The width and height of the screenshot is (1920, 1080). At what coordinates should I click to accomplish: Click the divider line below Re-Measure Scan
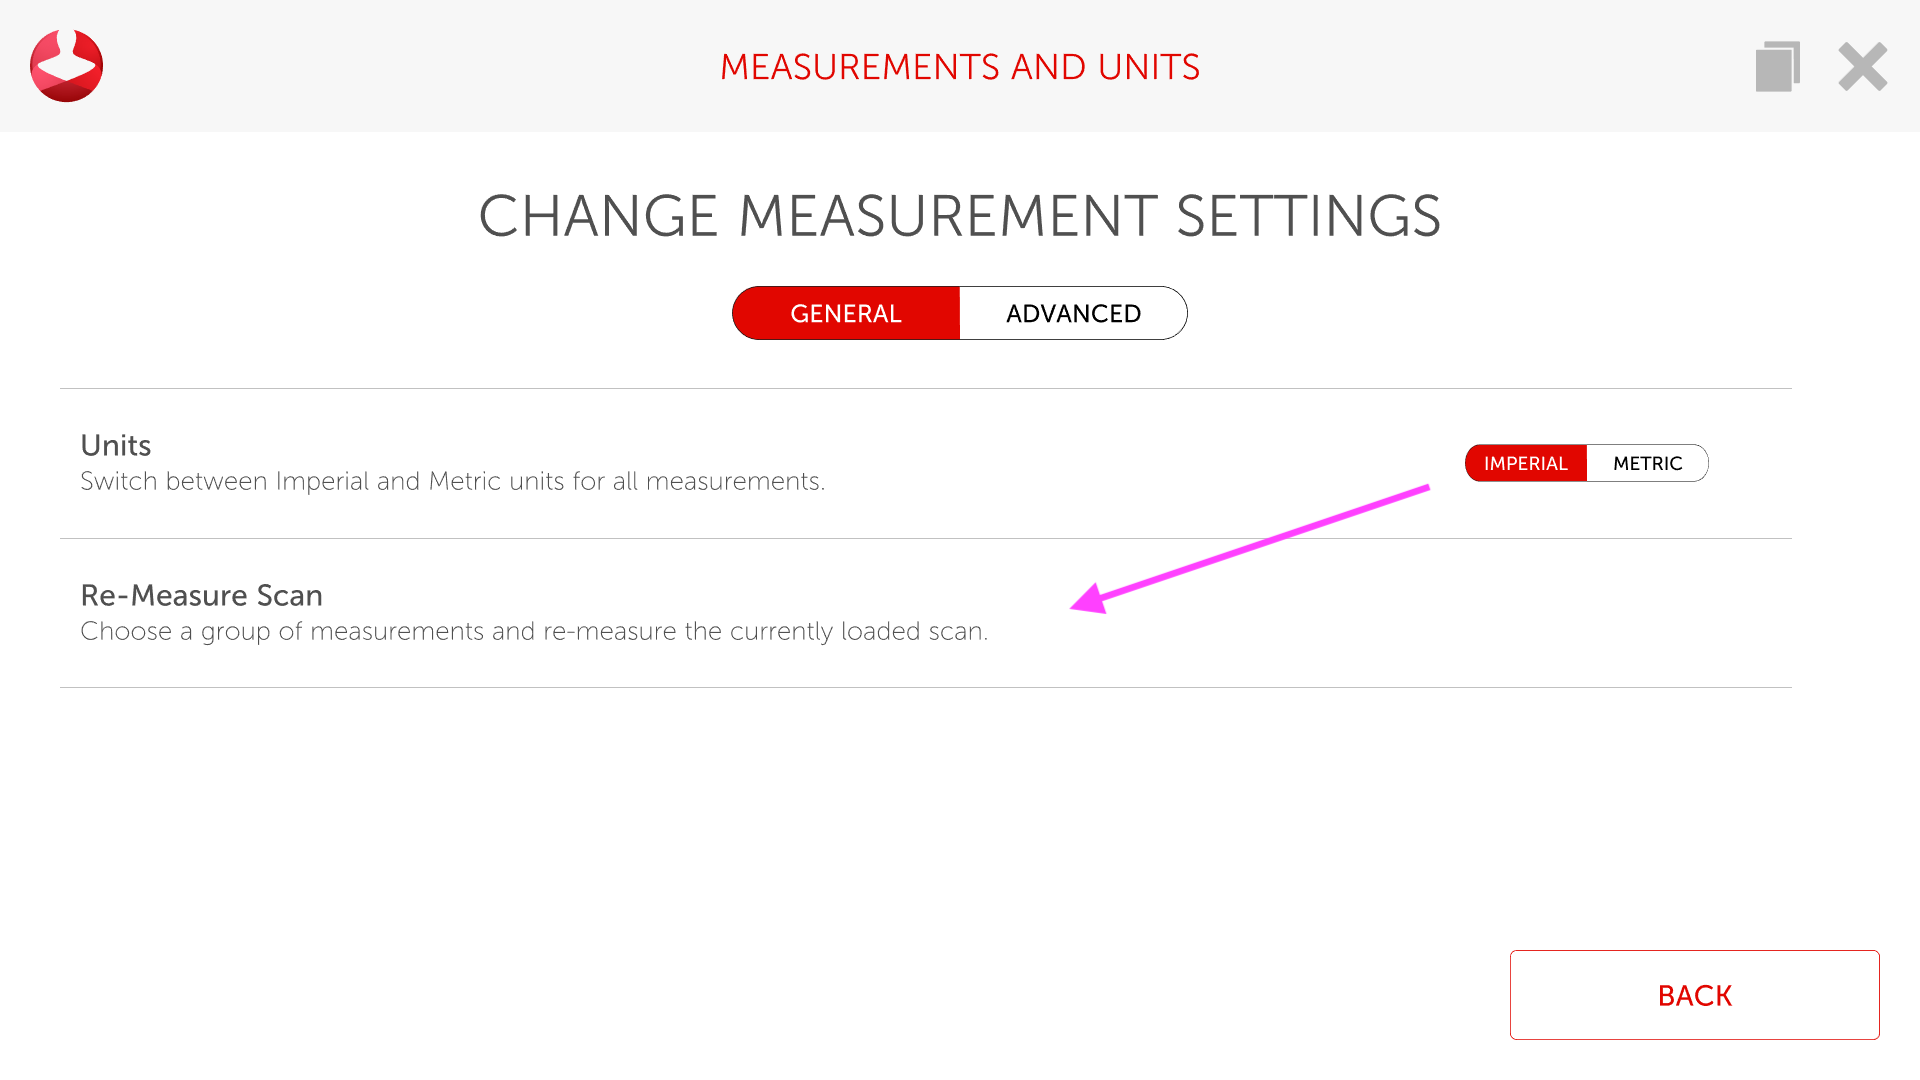(925, 688)
